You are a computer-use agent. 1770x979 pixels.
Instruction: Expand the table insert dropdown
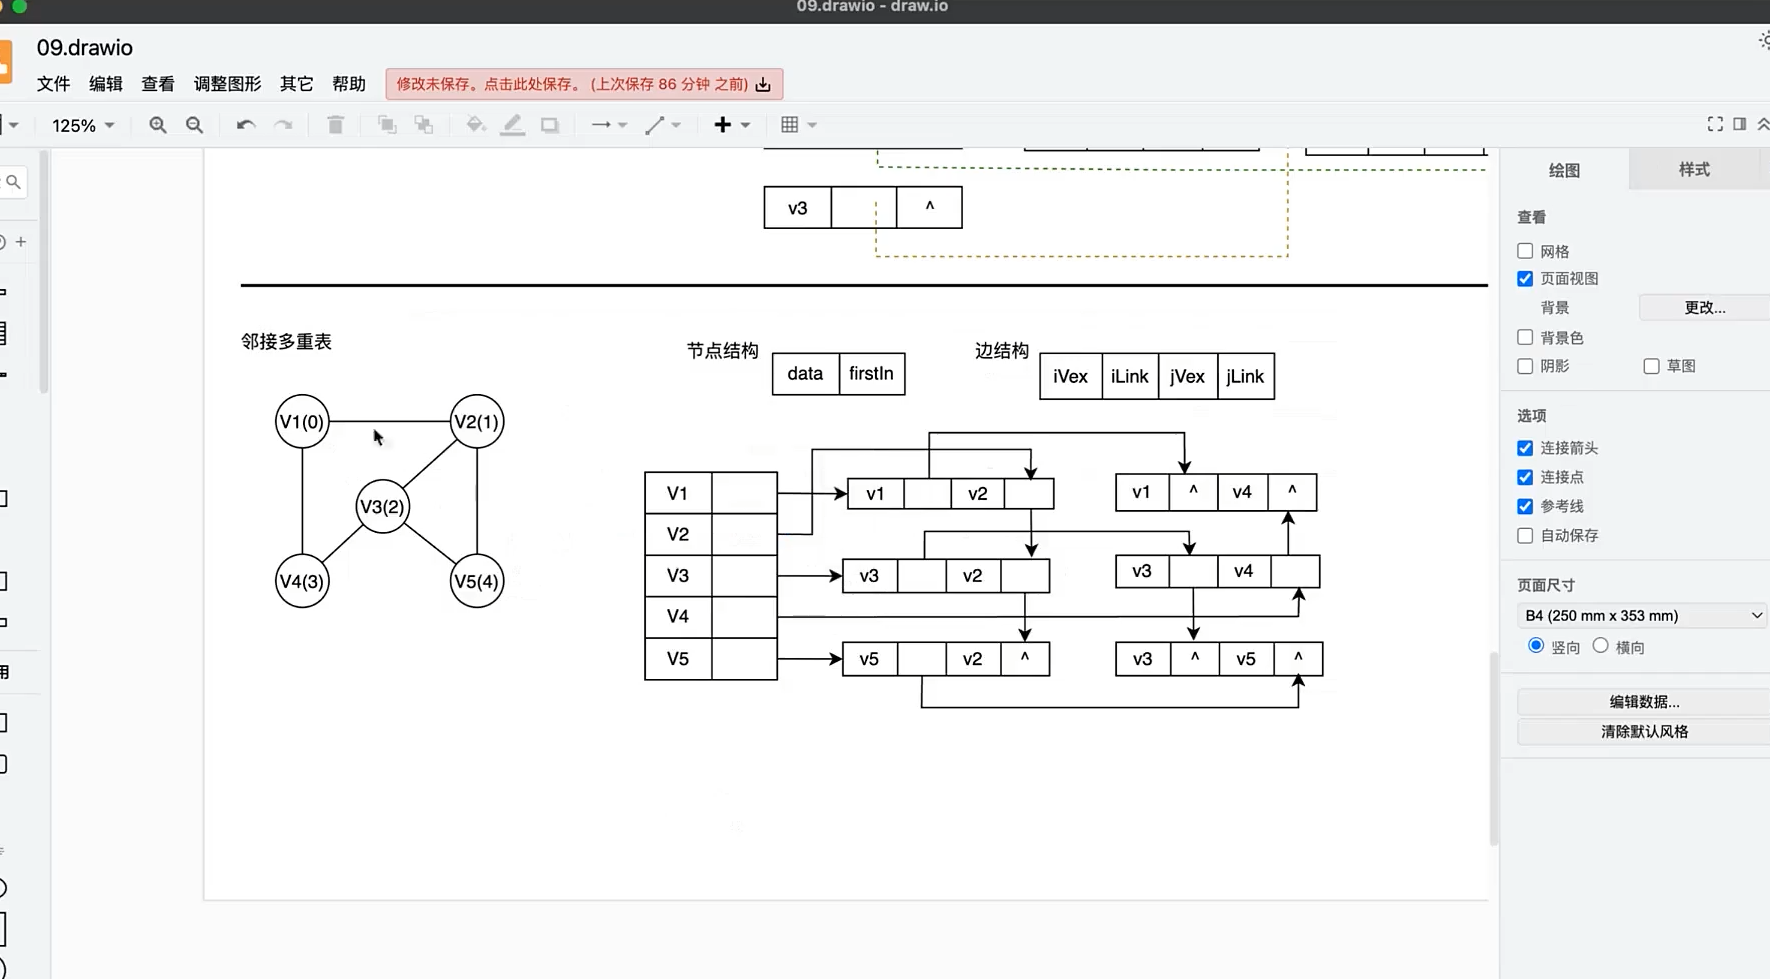click(x=798, y=125)
